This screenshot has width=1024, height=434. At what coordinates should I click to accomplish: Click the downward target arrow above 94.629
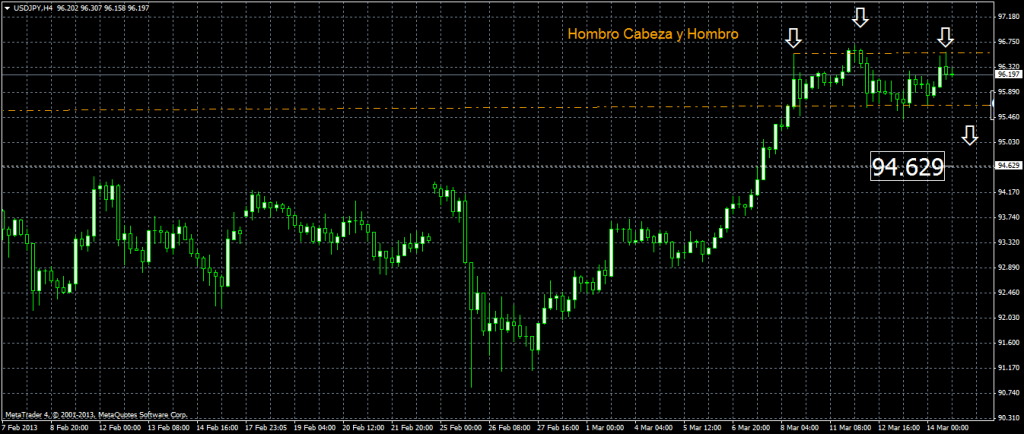click(x=969, y=136)
